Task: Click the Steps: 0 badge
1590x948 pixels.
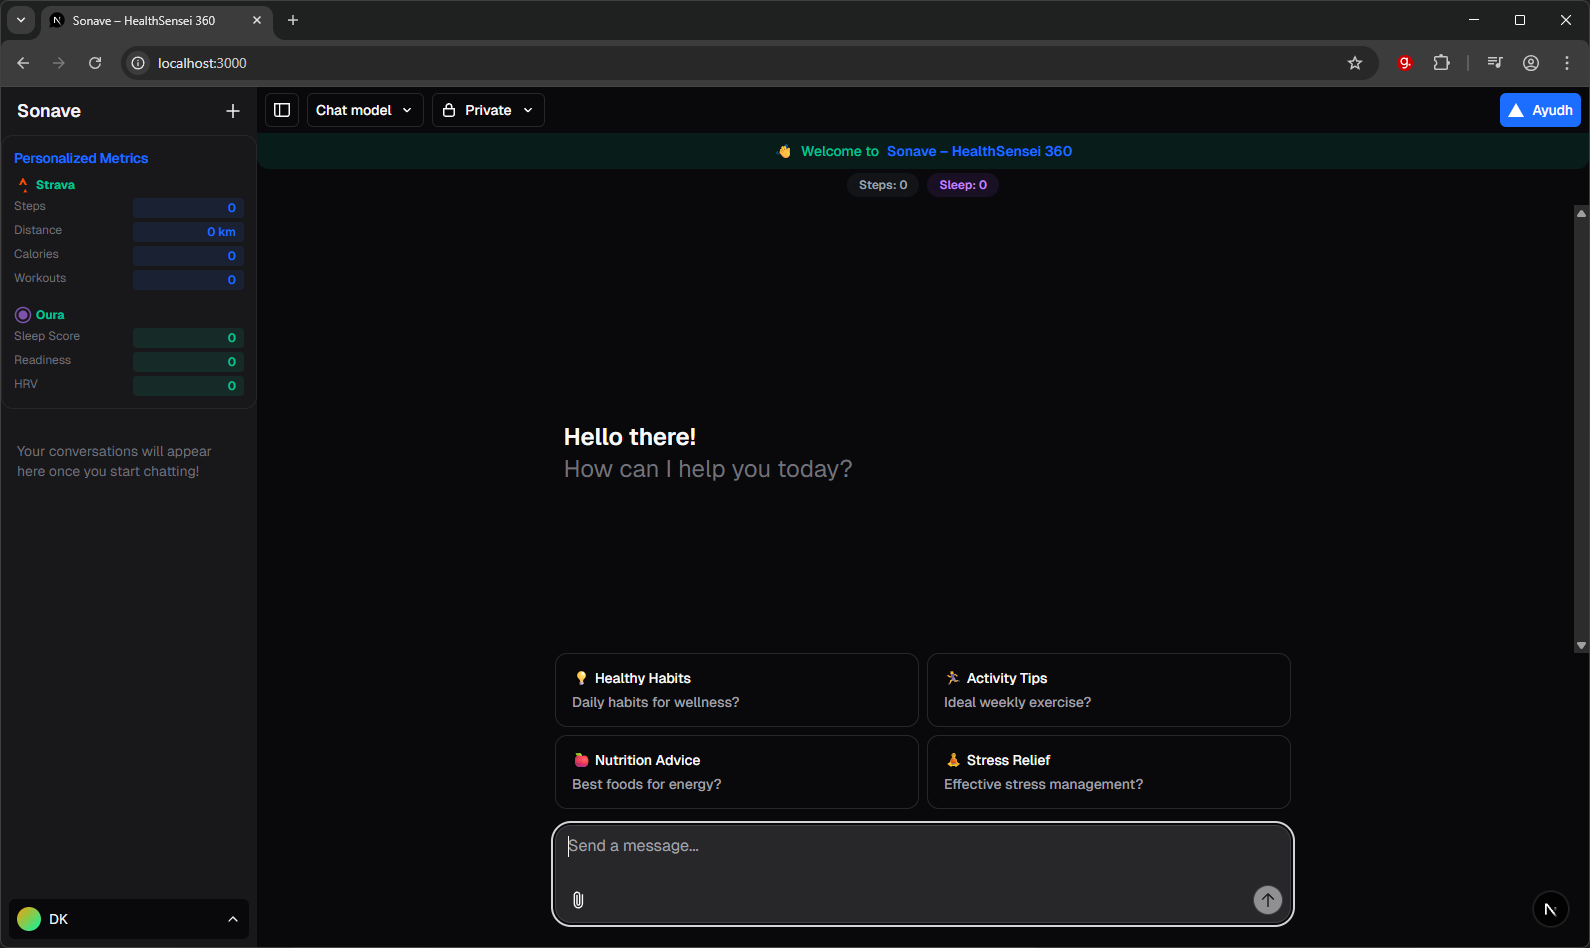Action: (883, 185)
